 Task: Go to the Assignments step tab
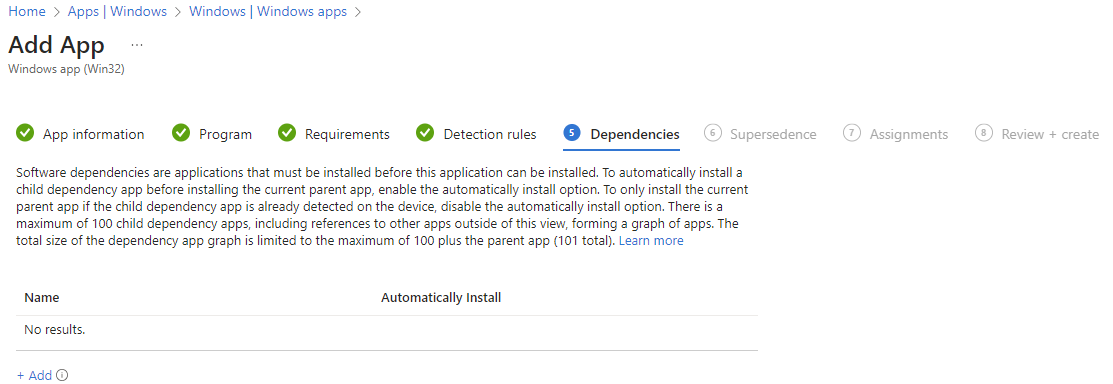tap(895, 134)
